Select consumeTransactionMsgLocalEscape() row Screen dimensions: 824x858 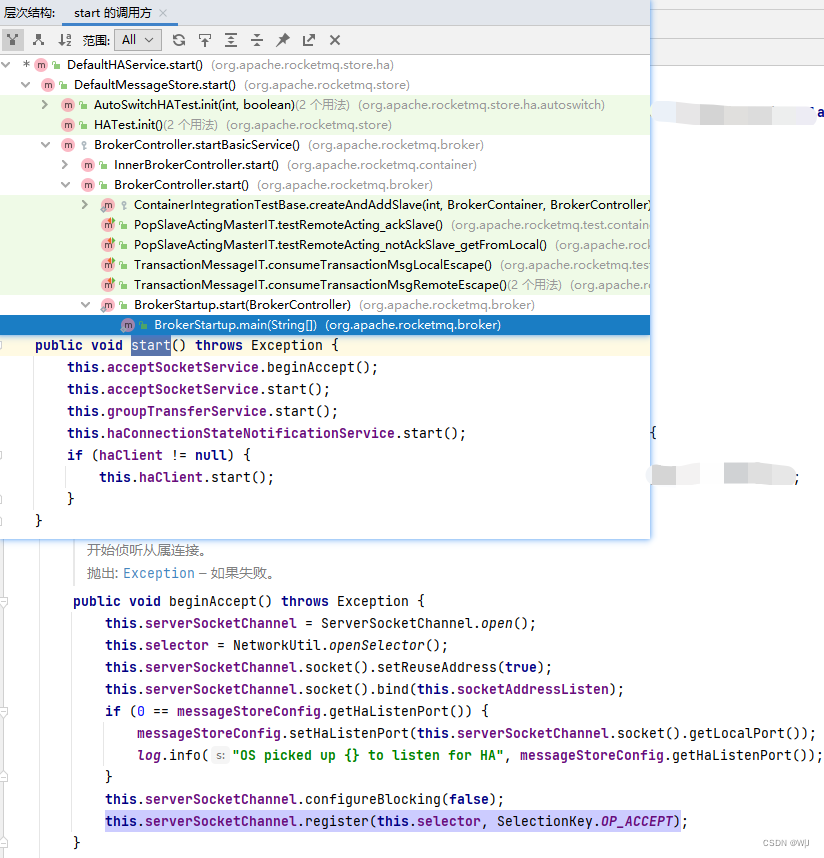325,265
